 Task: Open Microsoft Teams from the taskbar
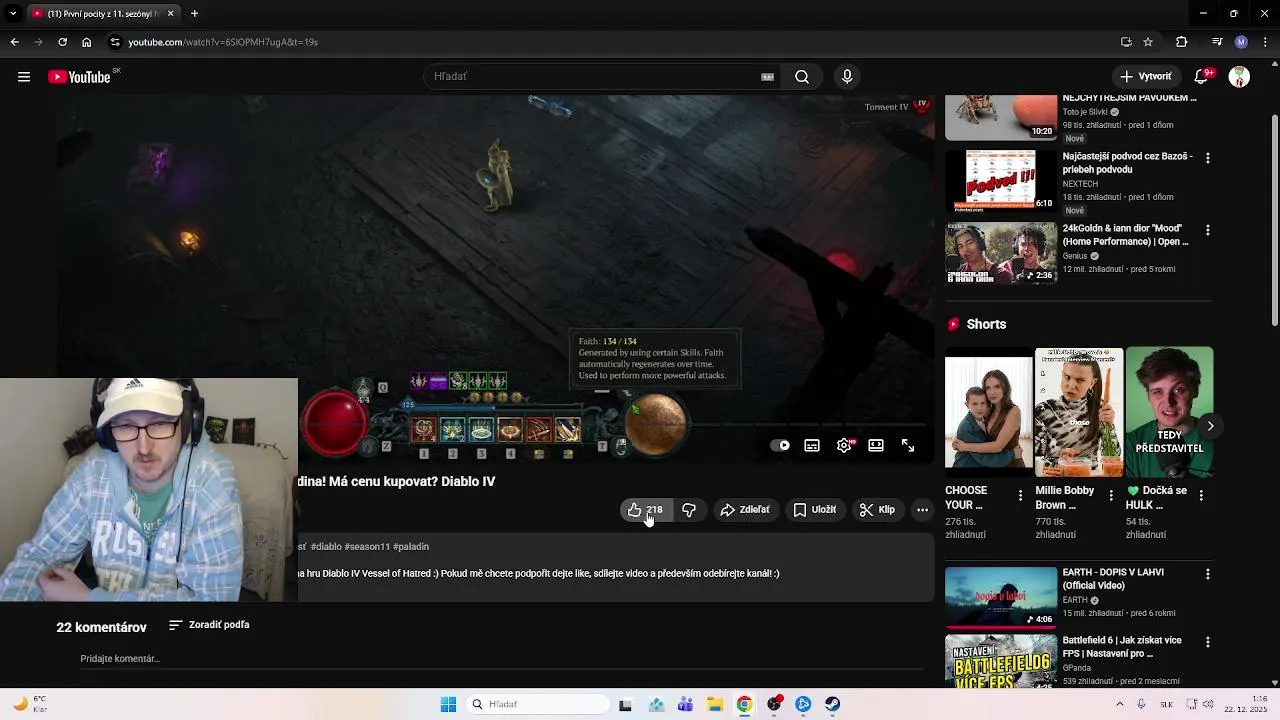(x=685, y=704)
